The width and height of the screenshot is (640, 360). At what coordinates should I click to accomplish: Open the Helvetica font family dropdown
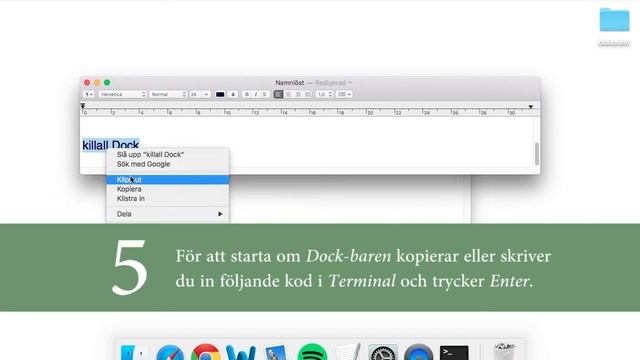coord(122,94)
